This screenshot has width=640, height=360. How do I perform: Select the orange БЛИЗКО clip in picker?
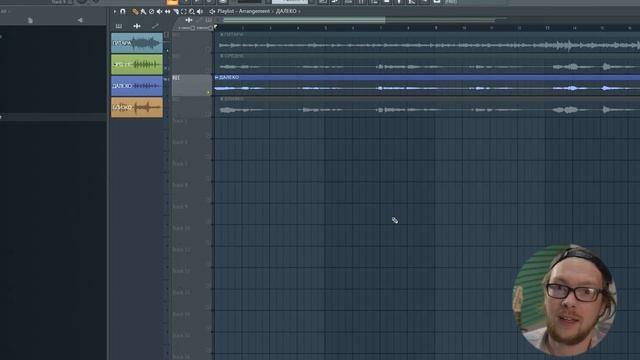pyautogui.click(x=137, y=107)
